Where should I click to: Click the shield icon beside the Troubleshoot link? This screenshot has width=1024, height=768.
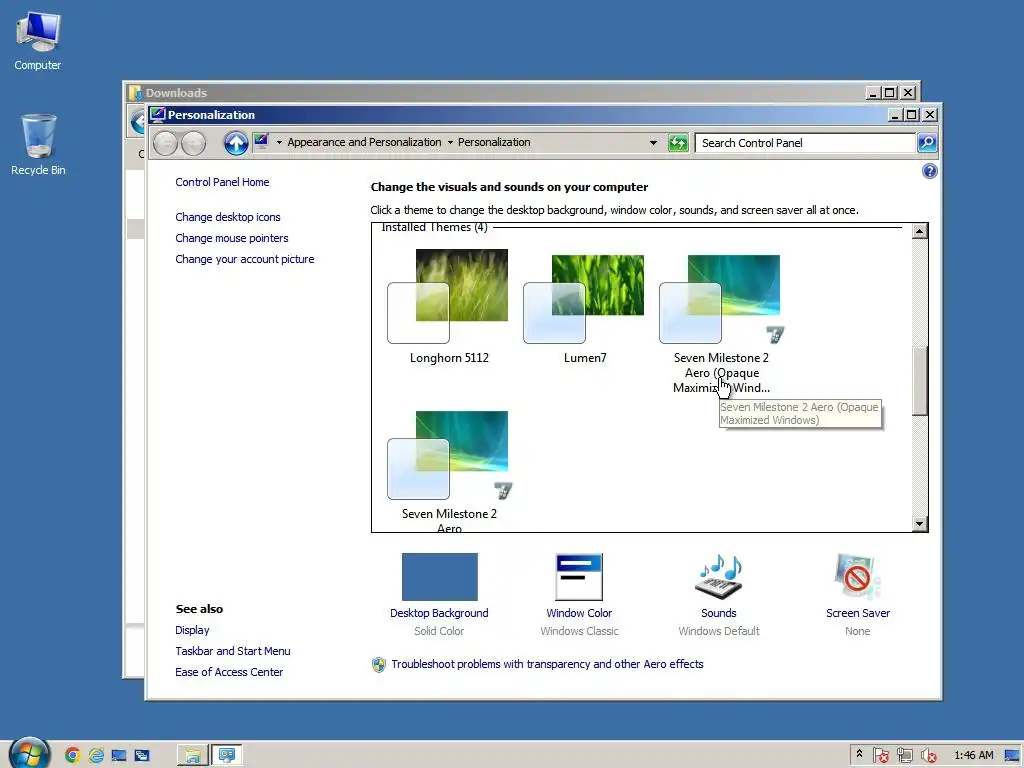click(x=379, y=665)
